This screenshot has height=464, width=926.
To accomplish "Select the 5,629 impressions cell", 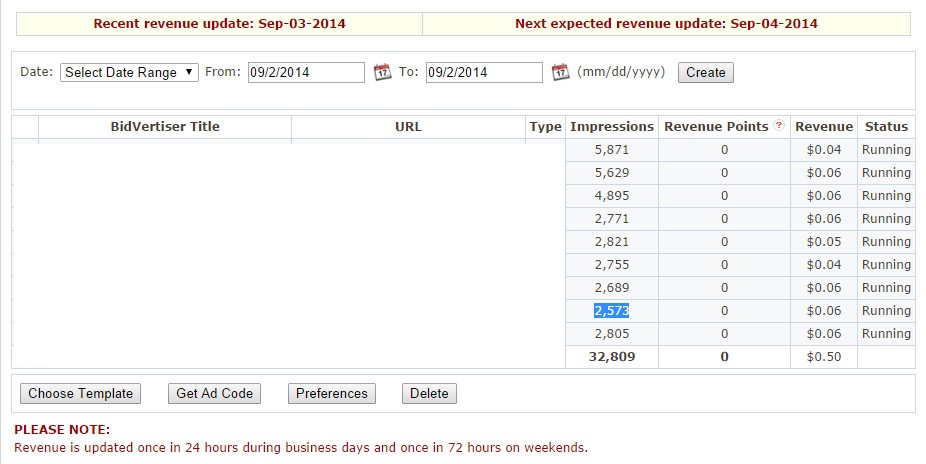I will point(612,173).
